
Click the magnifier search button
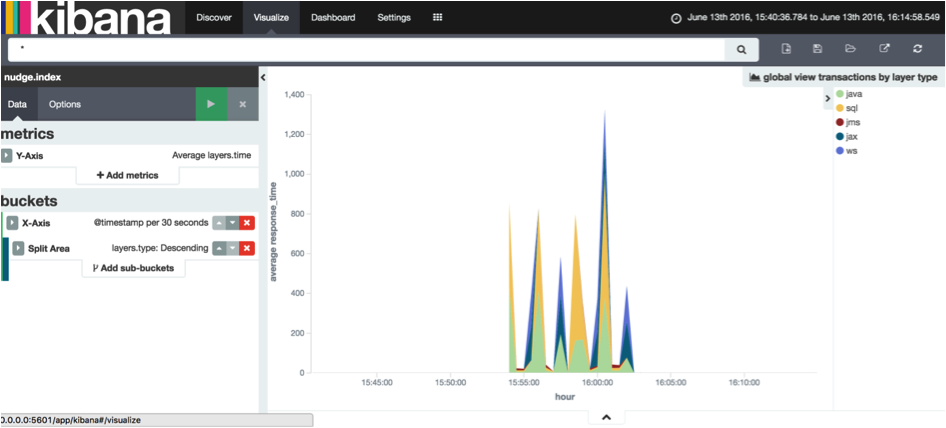pos(741,50)
